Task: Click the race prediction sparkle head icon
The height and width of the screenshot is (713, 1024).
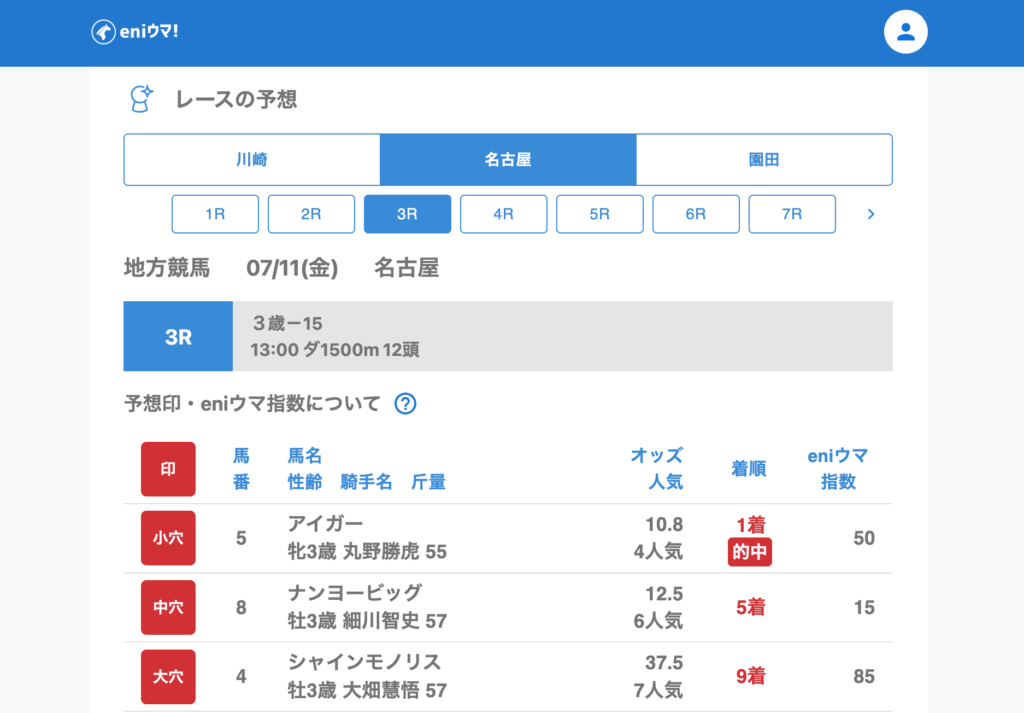Action: 141,99
